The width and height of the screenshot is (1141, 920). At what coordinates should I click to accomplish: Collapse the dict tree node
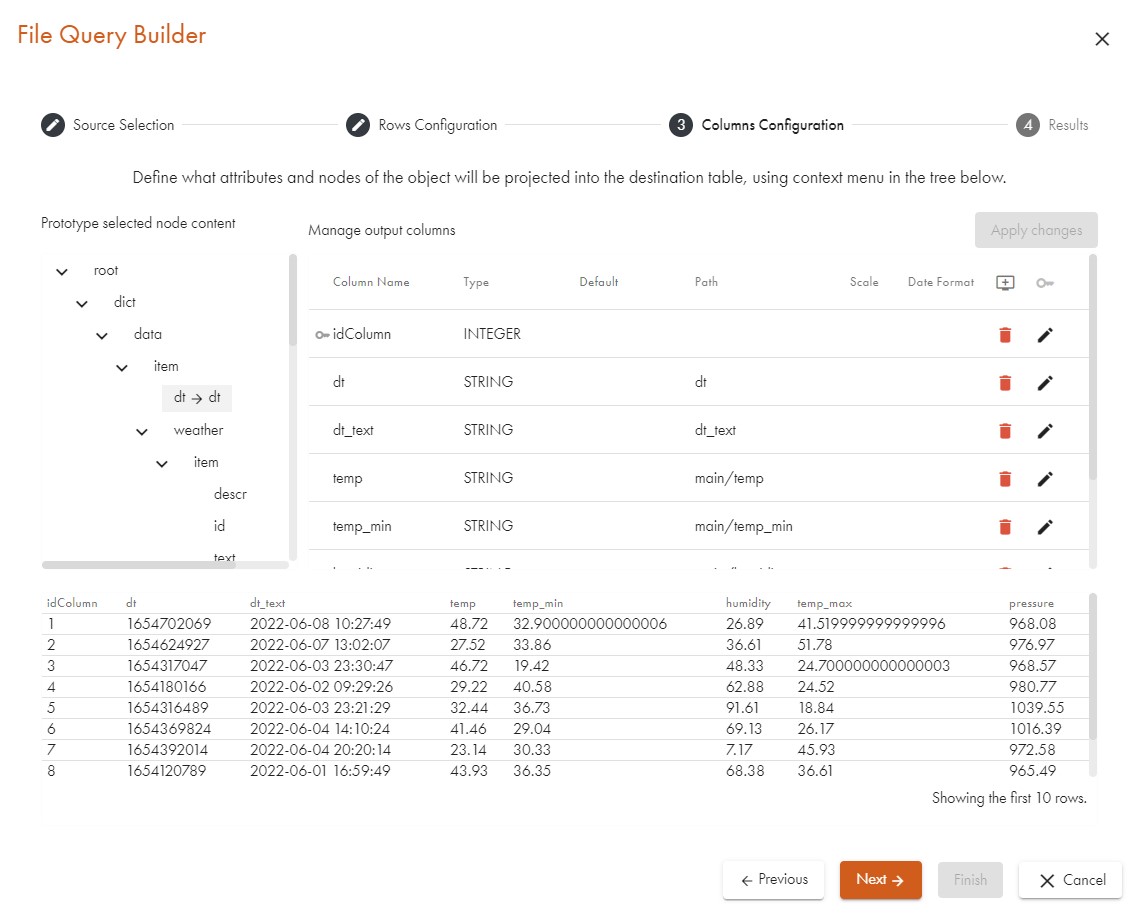(x=82, y=303)
